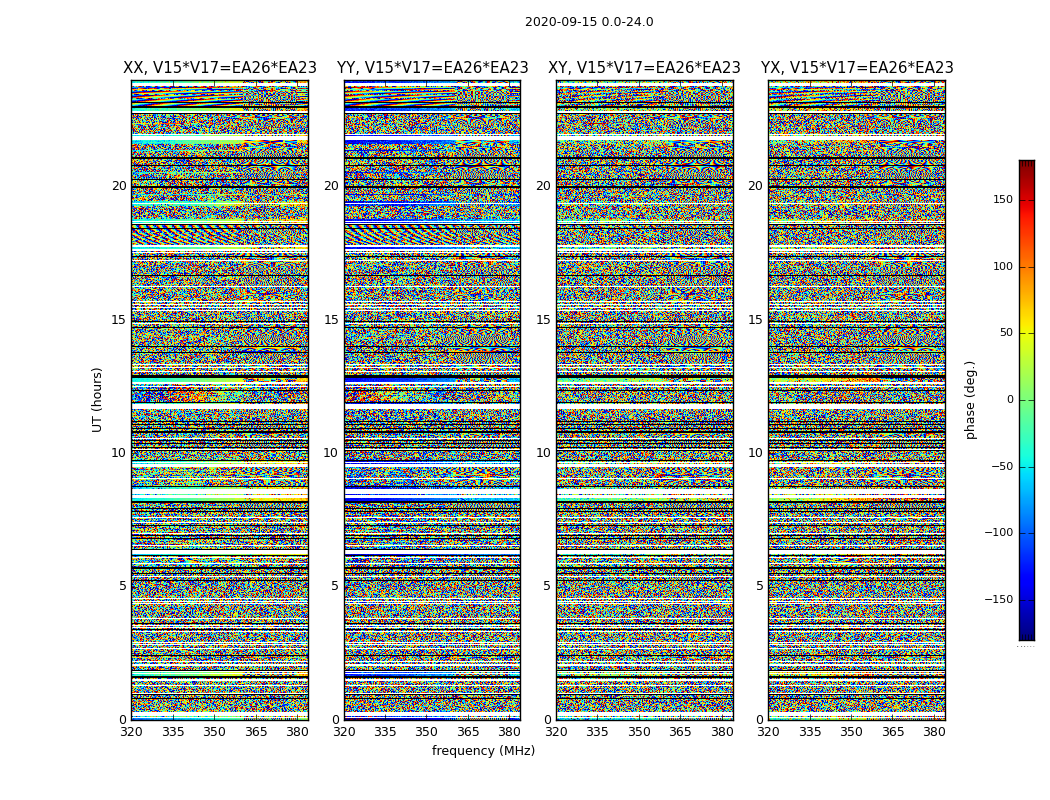This screenshot has height=800, width=1050.
Task: Click colorbar tick label '100'
Action: click(x=1003, y=266)
